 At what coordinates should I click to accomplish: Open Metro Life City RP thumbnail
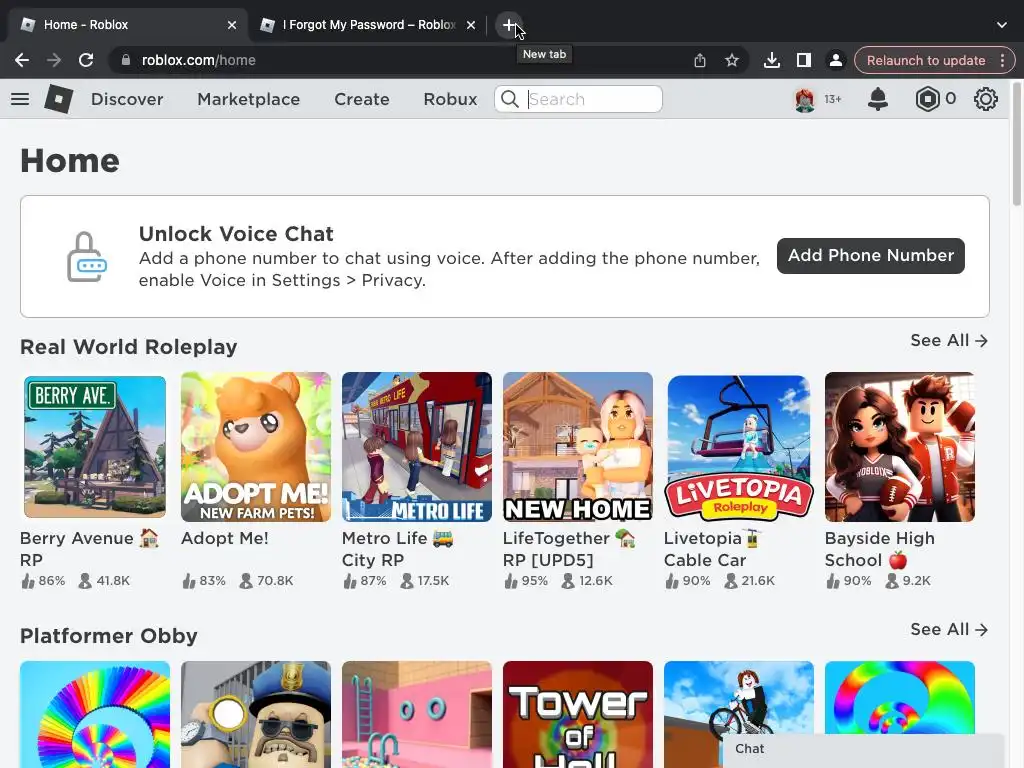tap(417, 447)
